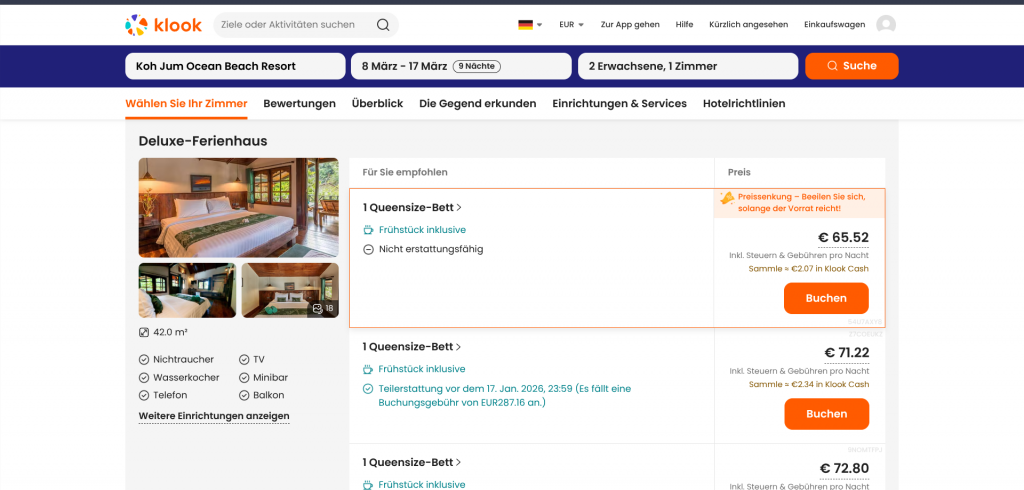The image size is (1024, 490).
Task: Click the magnifier icon in search bar
Action: click(383, 25)
